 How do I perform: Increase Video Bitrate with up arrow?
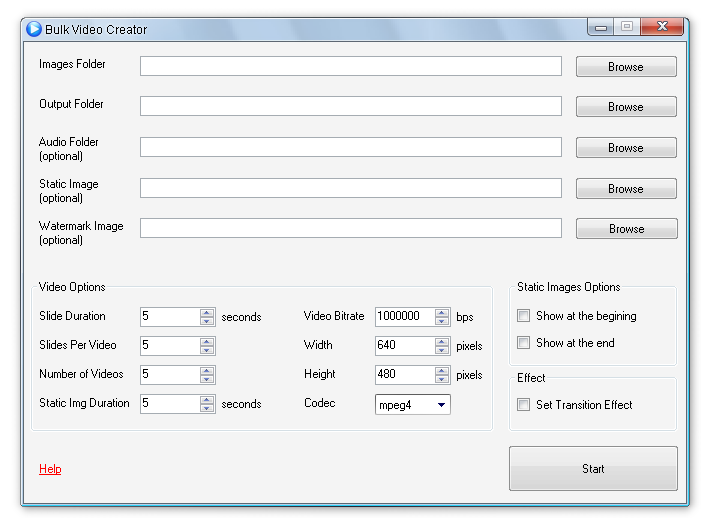442,312
